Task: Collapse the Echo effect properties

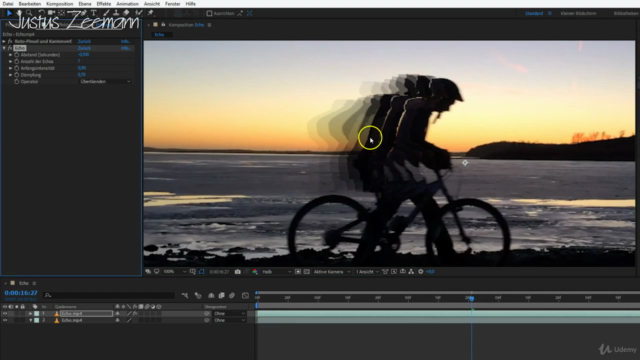Action: 4,48
